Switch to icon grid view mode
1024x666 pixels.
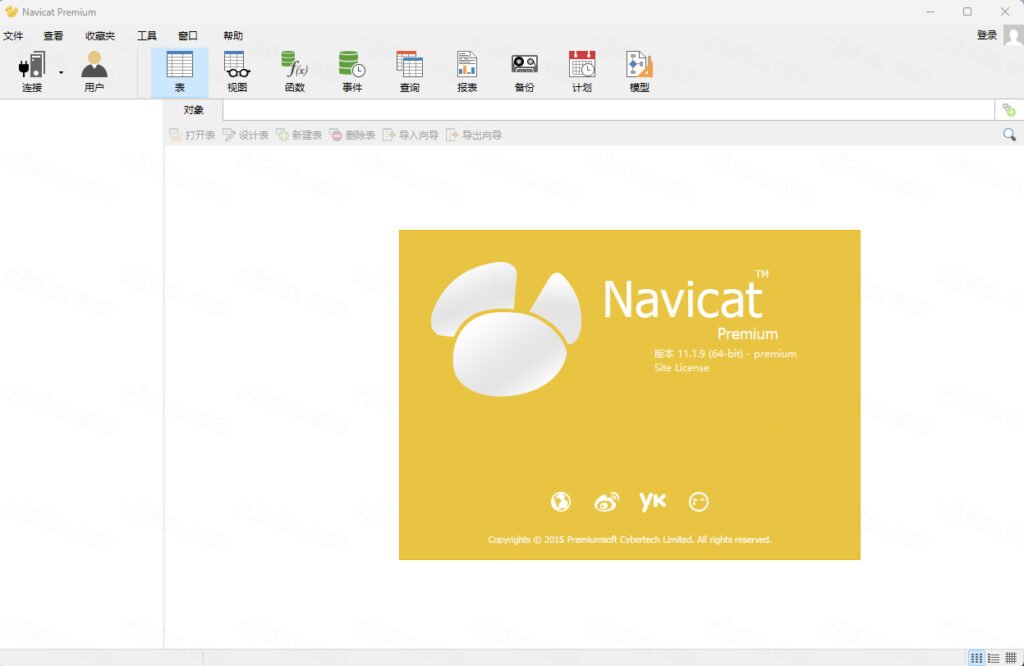(977, 658)
